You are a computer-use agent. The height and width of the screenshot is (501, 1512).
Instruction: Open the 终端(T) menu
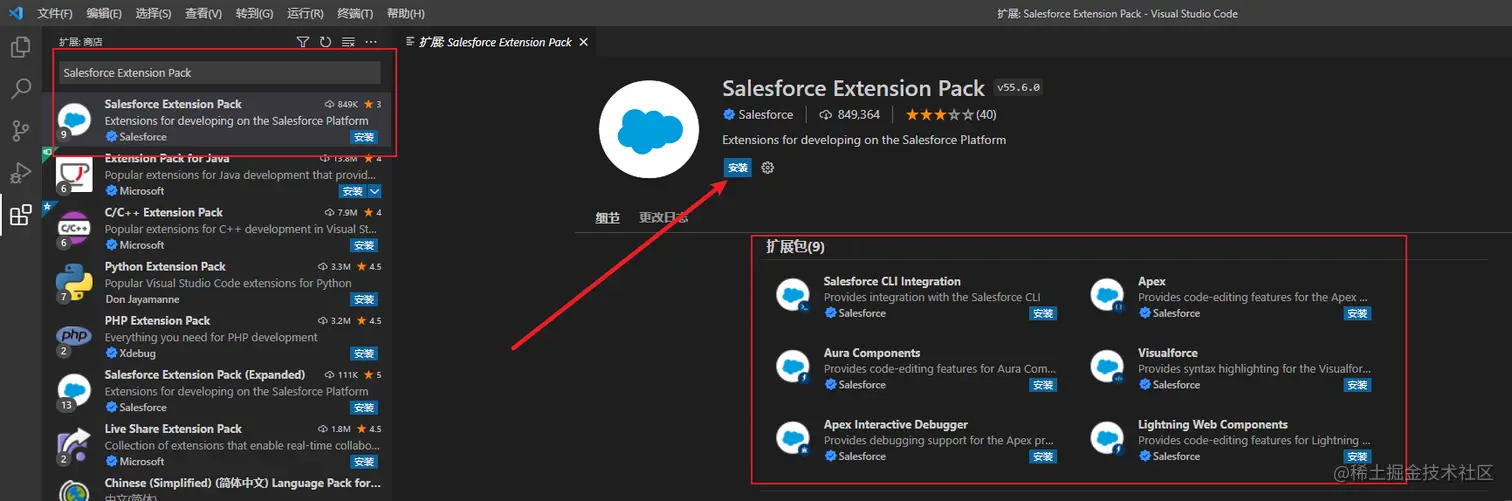pos(354,13)
